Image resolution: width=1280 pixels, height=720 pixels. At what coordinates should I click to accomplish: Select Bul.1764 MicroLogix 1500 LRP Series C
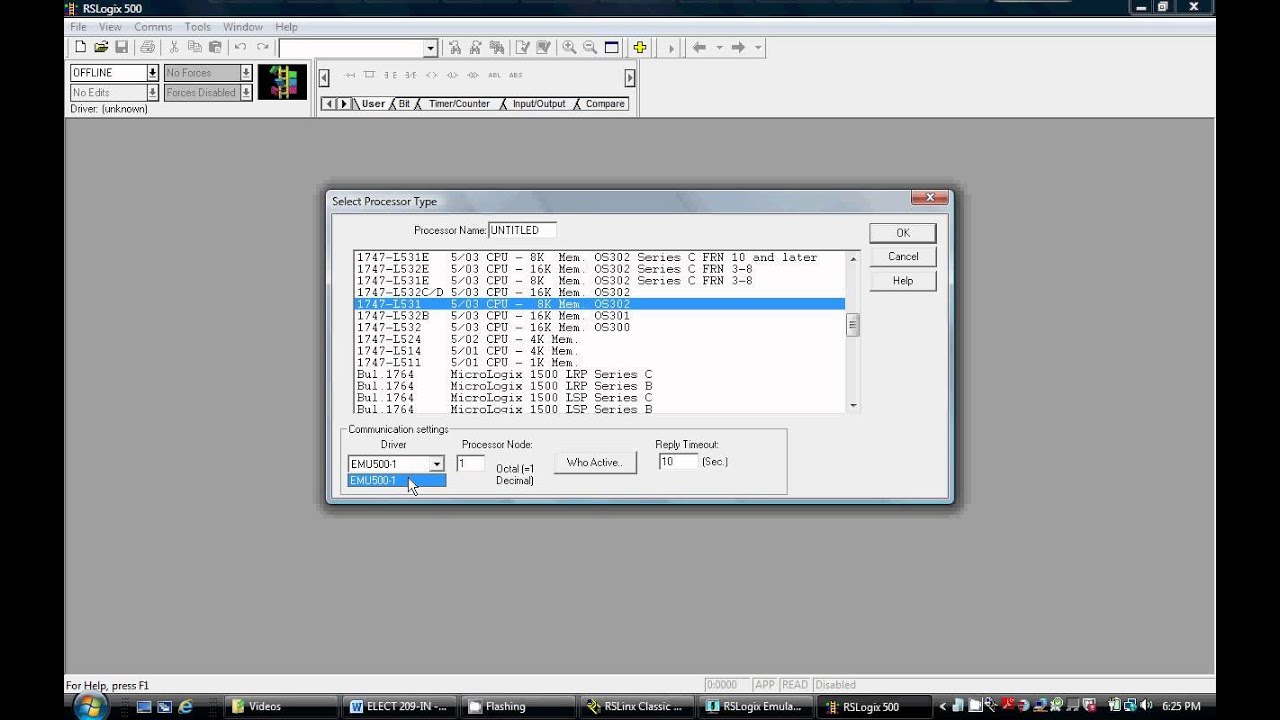point(600,374)
